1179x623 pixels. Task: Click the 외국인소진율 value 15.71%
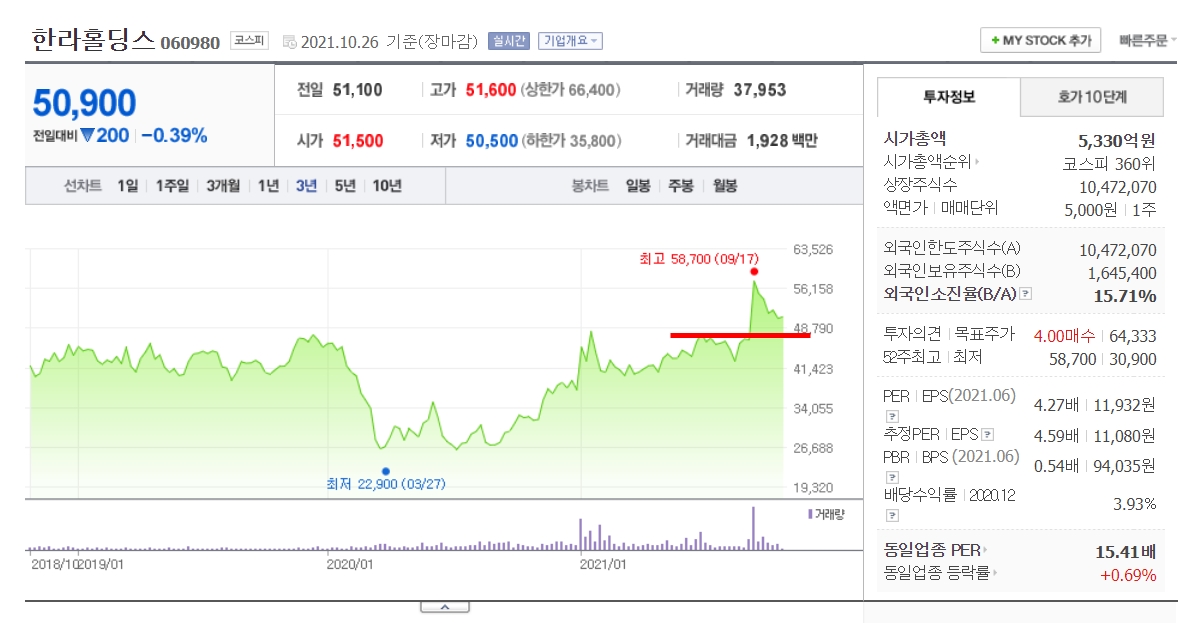tap(1125, 296)
